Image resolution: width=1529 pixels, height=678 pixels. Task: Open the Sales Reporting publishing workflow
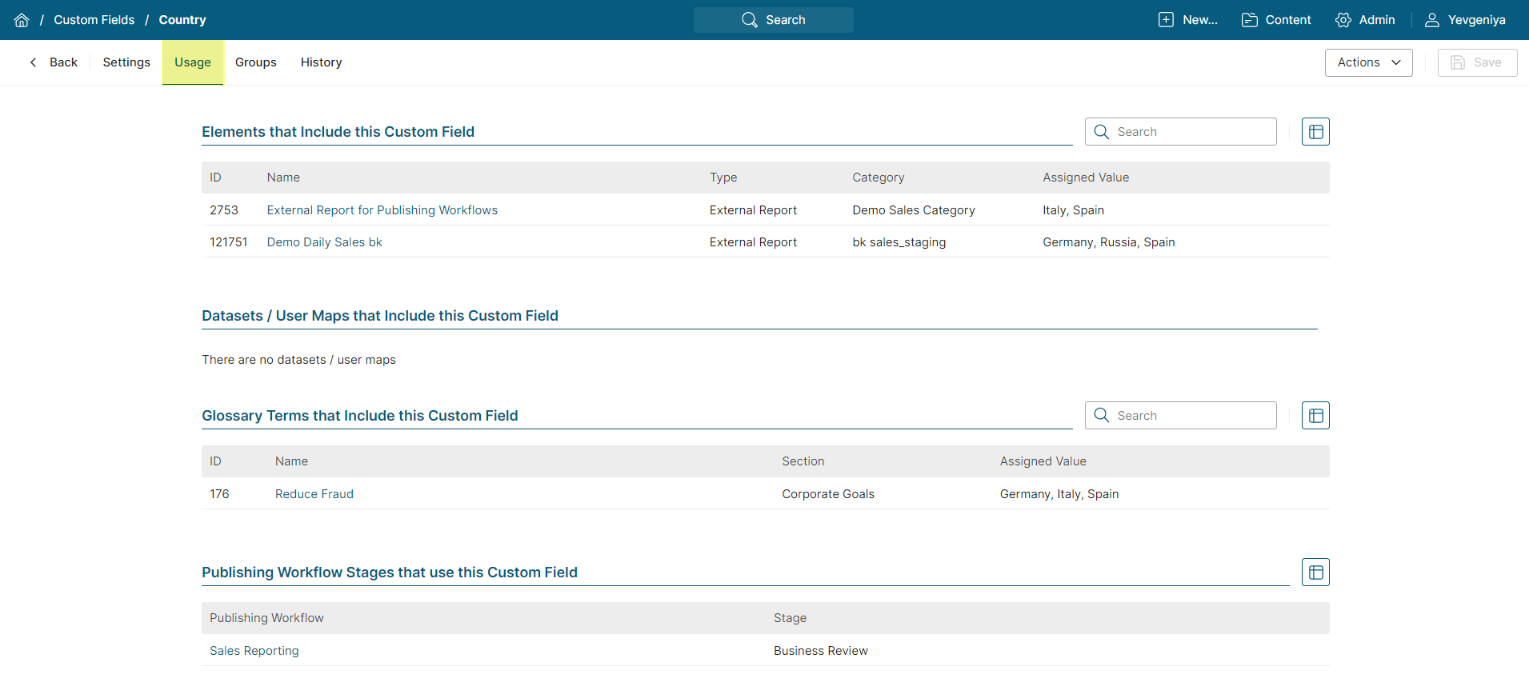coord(254,651)
